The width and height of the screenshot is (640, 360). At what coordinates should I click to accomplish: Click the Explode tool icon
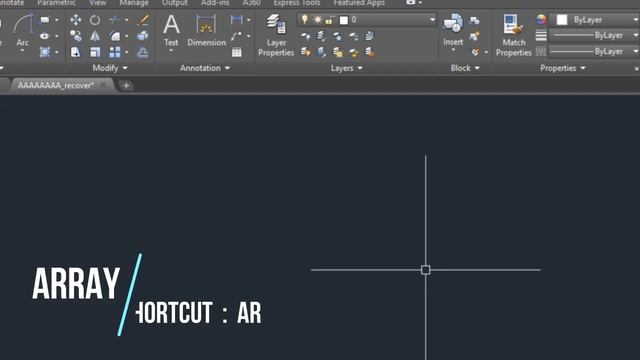click(142, 36)
